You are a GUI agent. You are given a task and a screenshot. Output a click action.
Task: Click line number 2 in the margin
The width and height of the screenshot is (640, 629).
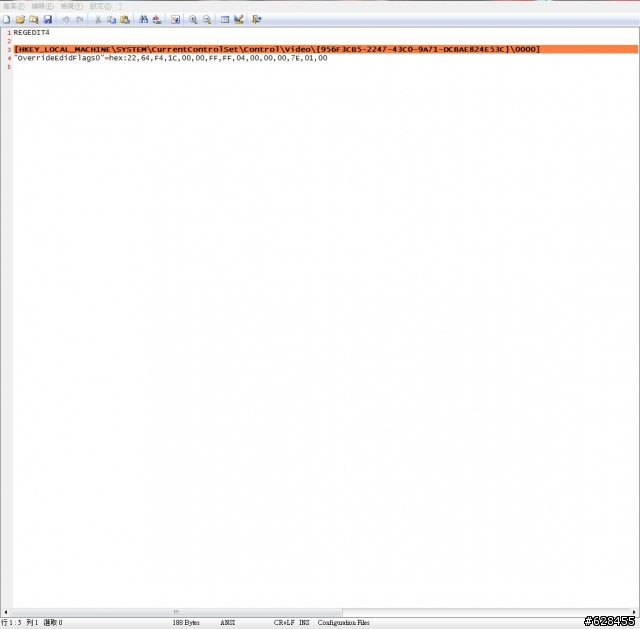(x=9, y=41)
